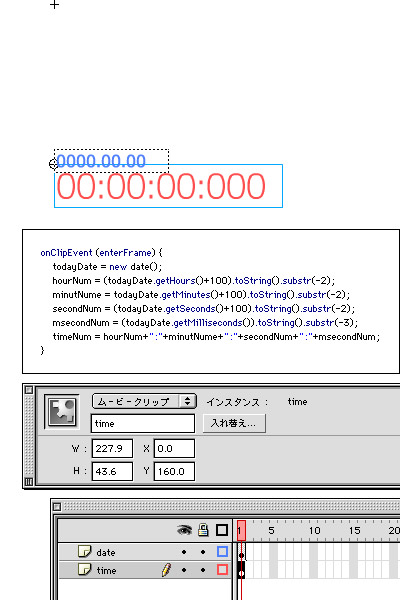Open the ムービークリップ behavior dropdown
Screen dimensions: 400x600
click(x=144, y=401)
